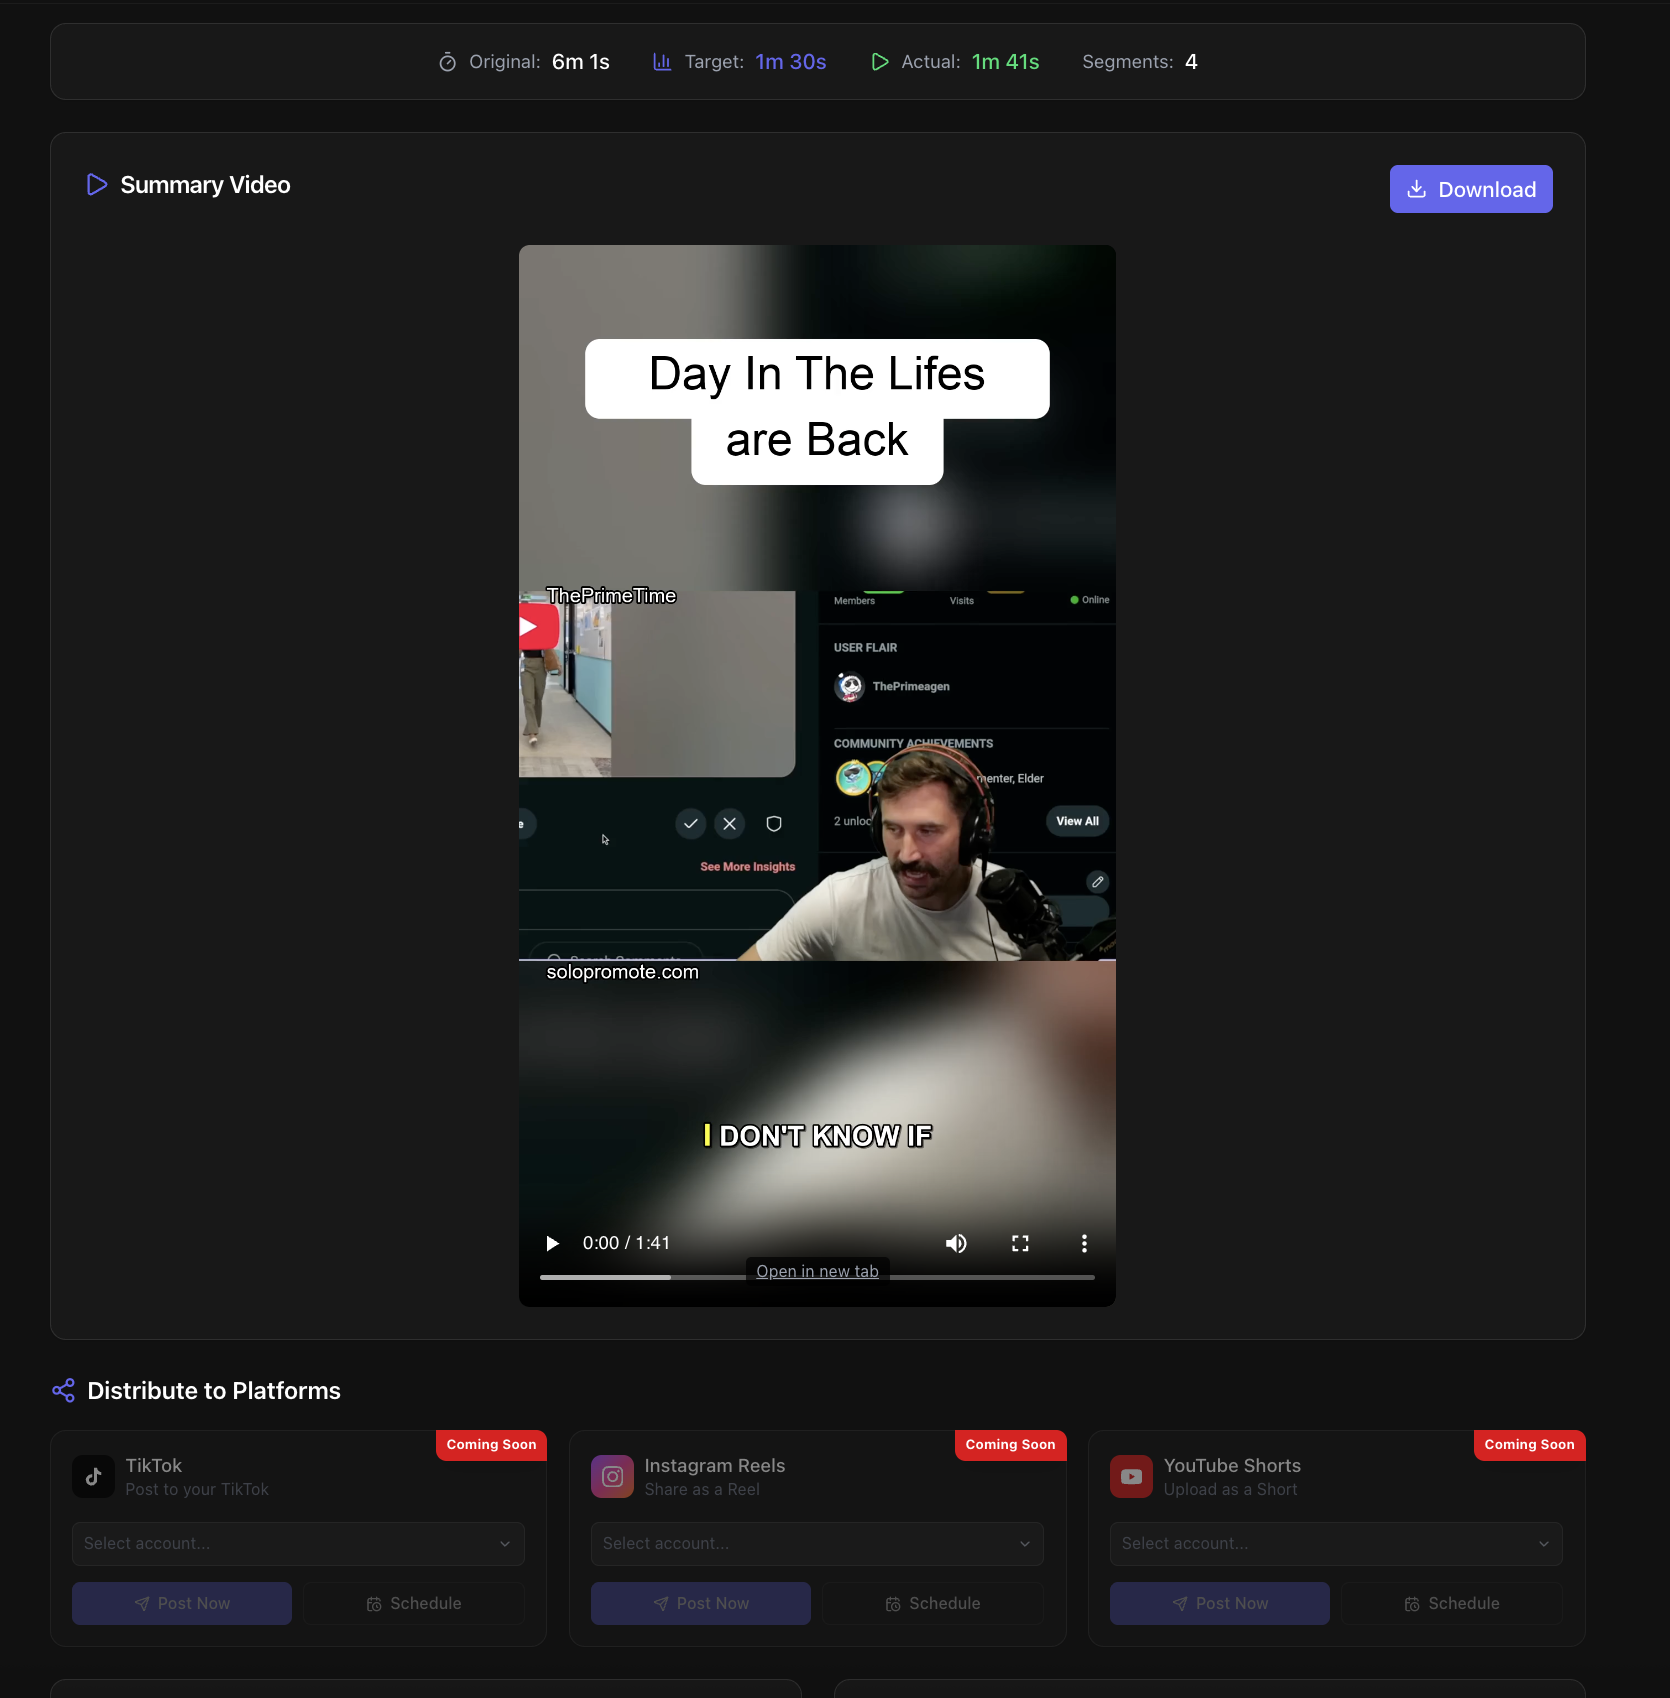
Task: Click Post Now under TikTok
Action: [x=181, y=1602]
